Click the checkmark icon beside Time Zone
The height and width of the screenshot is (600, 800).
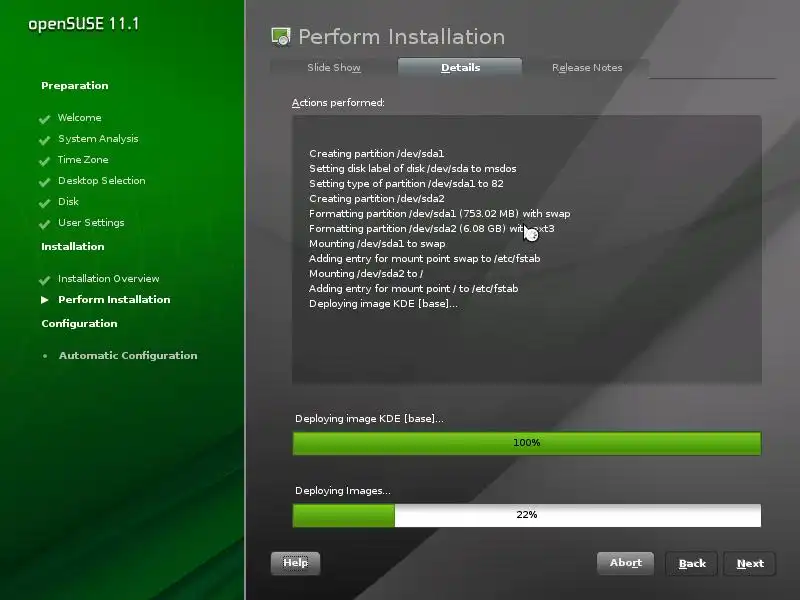pyautogui.click(x=45, y=161)
